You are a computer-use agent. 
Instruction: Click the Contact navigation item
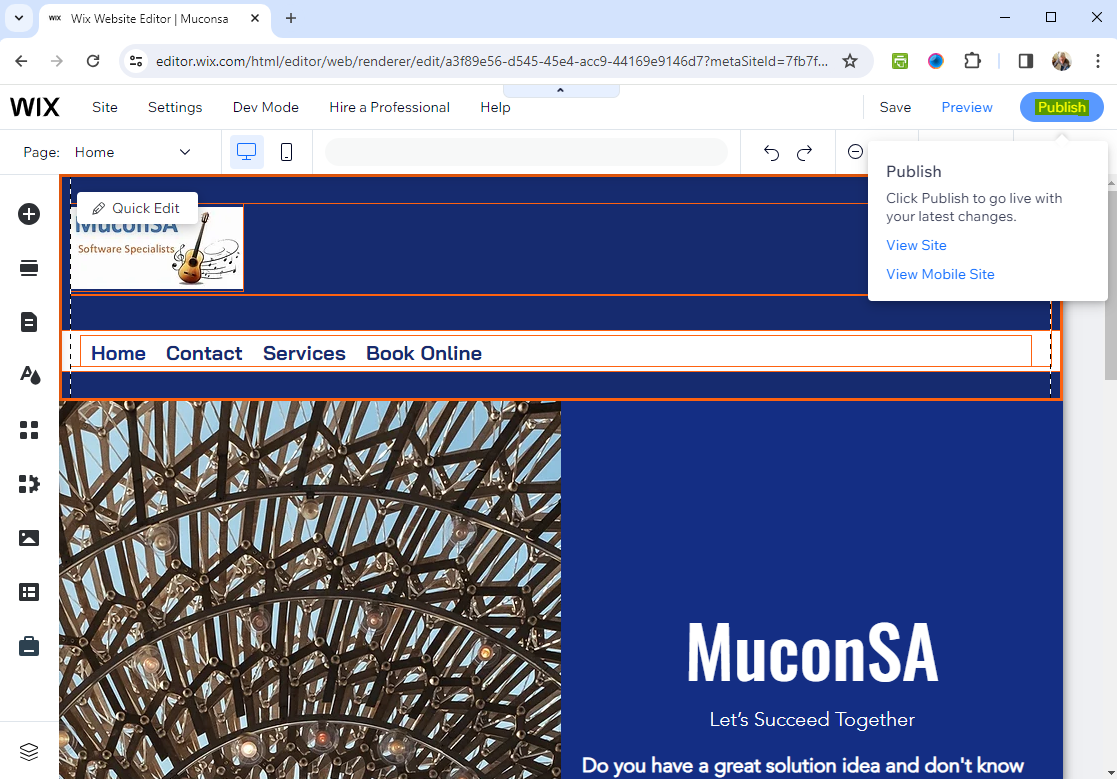click(204, 353)
